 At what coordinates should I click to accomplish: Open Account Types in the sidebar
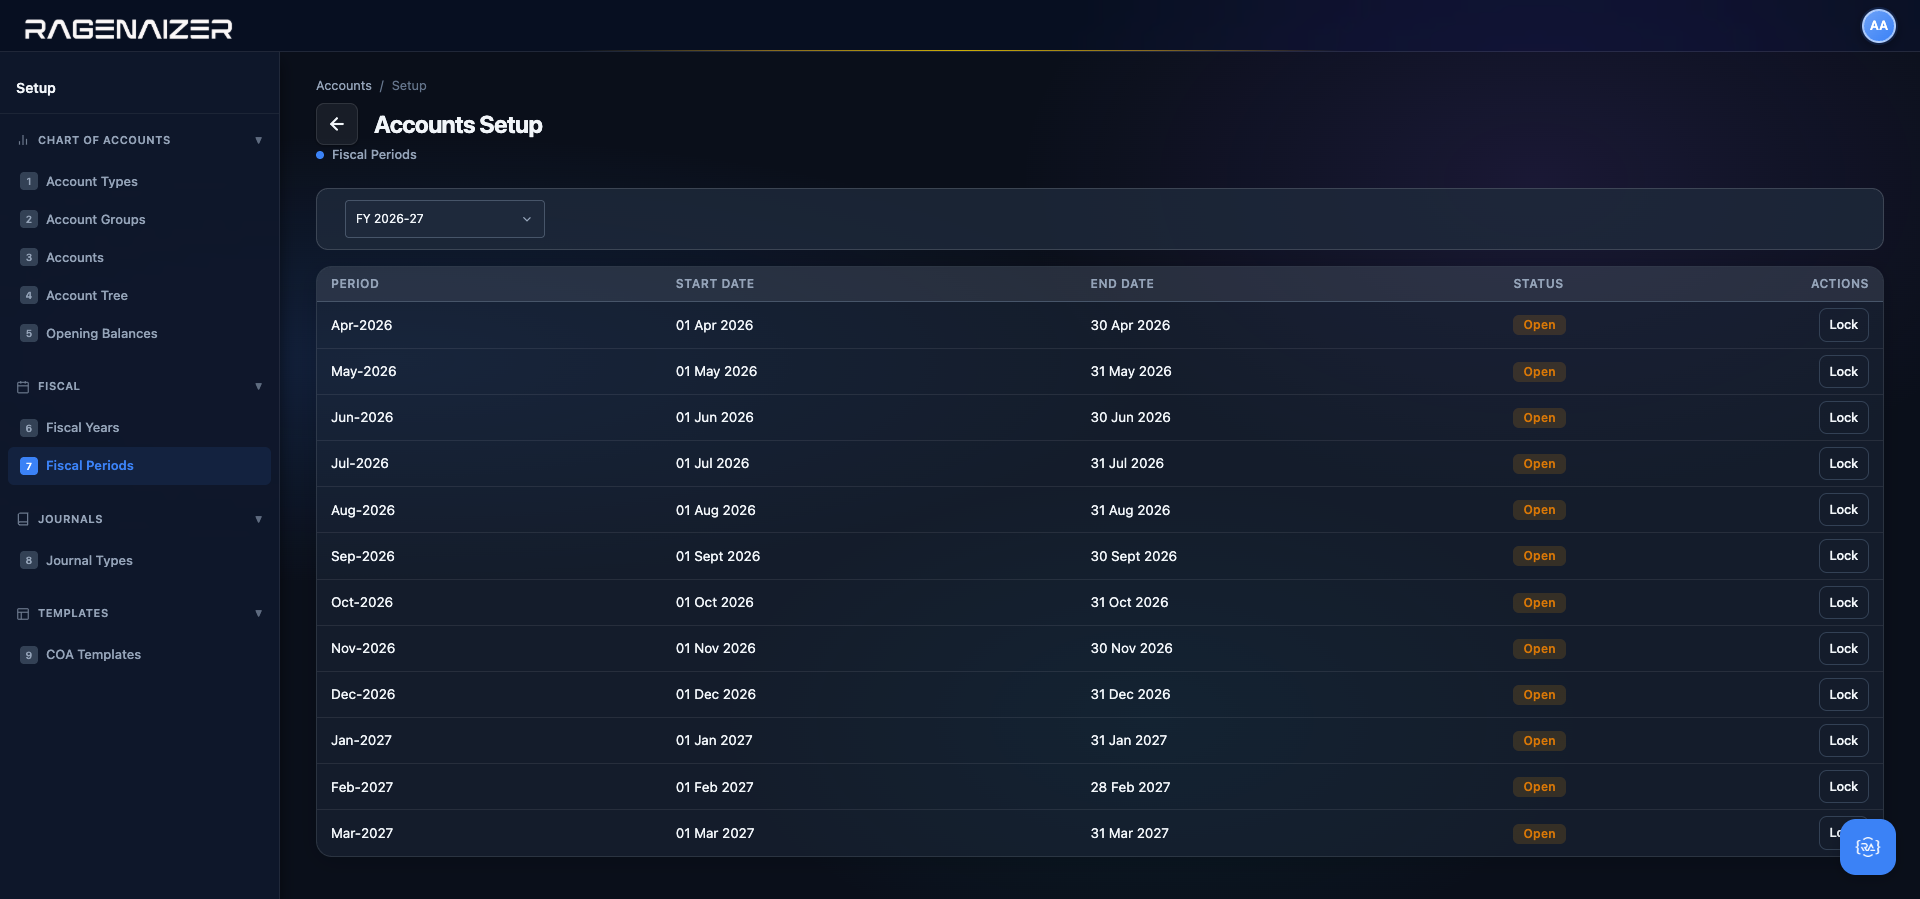[x=139, y=182]
